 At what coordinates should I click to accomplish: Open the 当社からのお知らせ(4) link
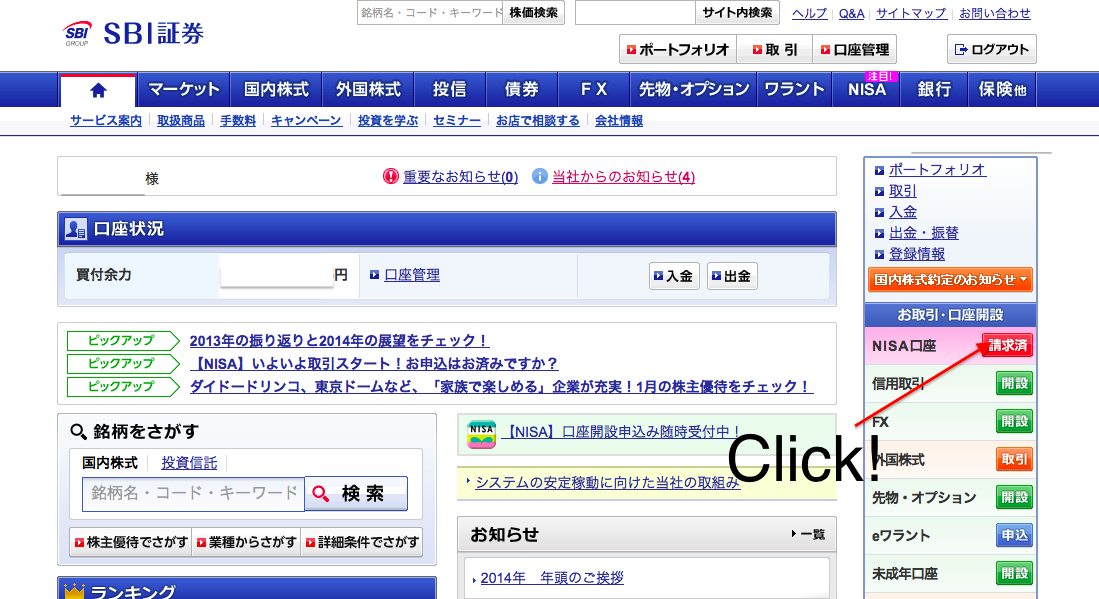coord(624,177)
